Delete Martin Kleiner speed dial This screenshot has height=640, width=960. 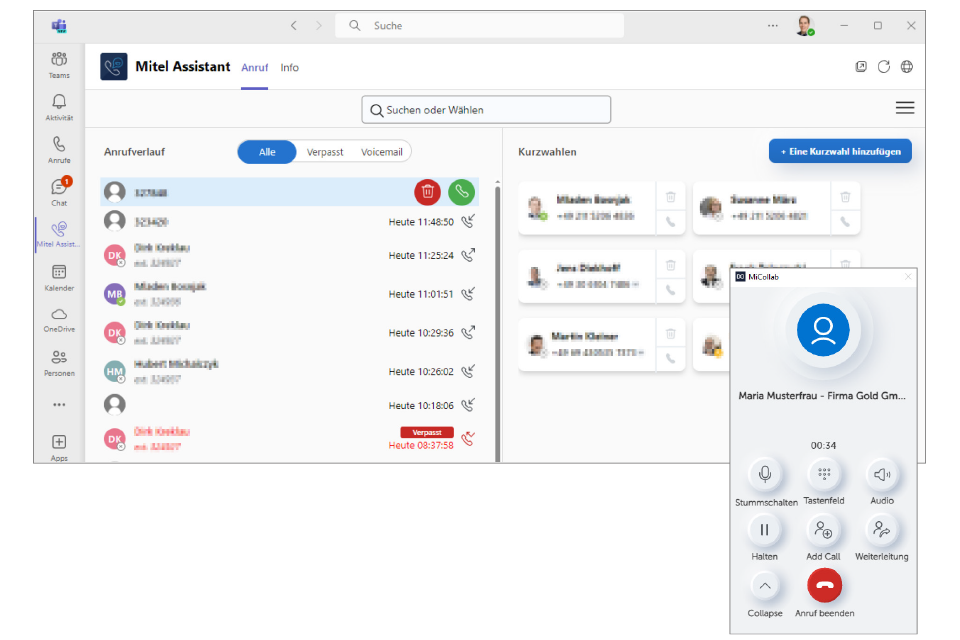670,334
